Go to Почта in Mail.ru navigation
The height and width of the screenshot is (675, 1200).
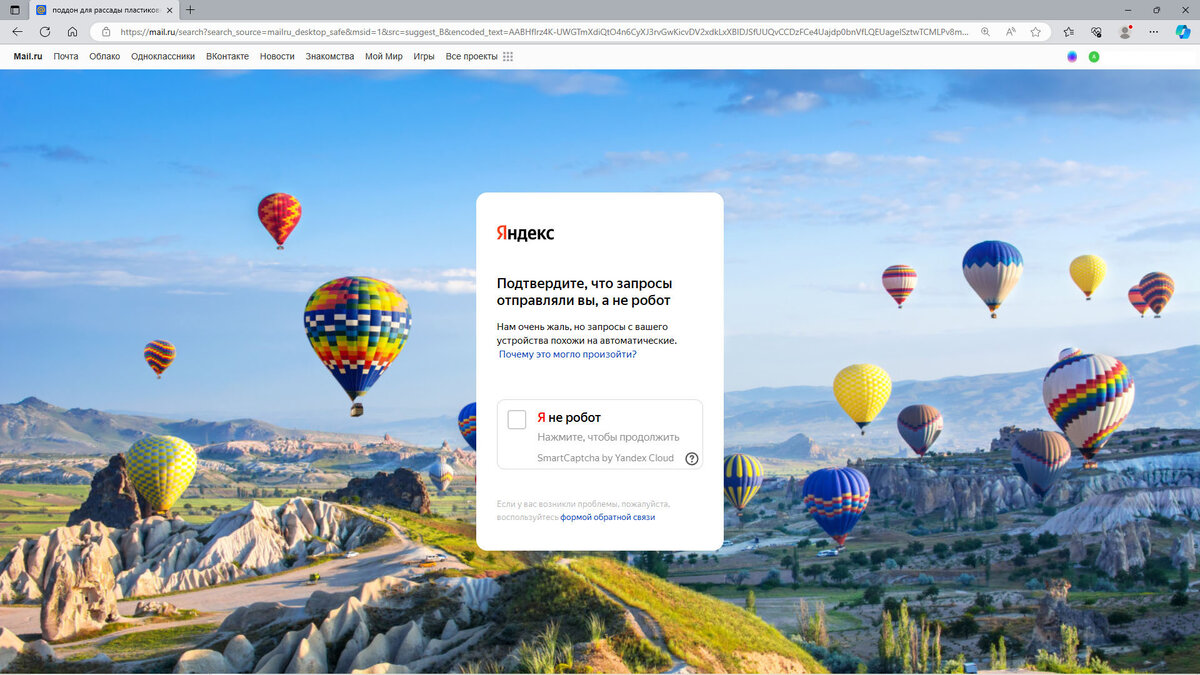click(x=66, y=57)
